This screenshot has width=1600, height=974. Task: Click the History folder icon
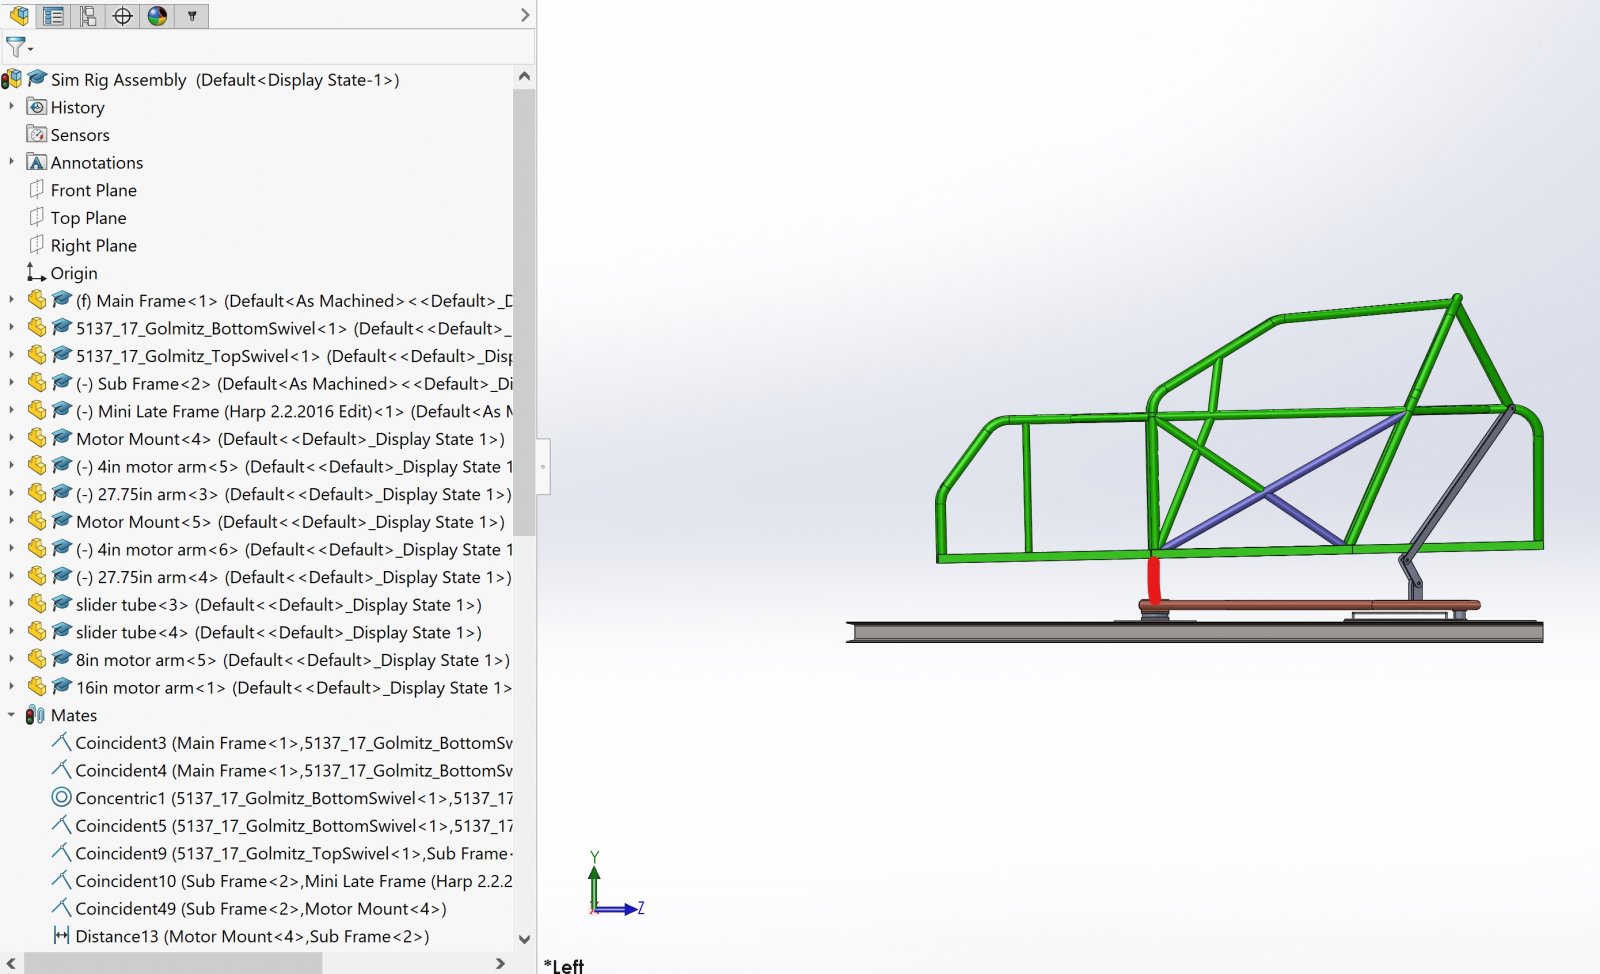[37, 107]
